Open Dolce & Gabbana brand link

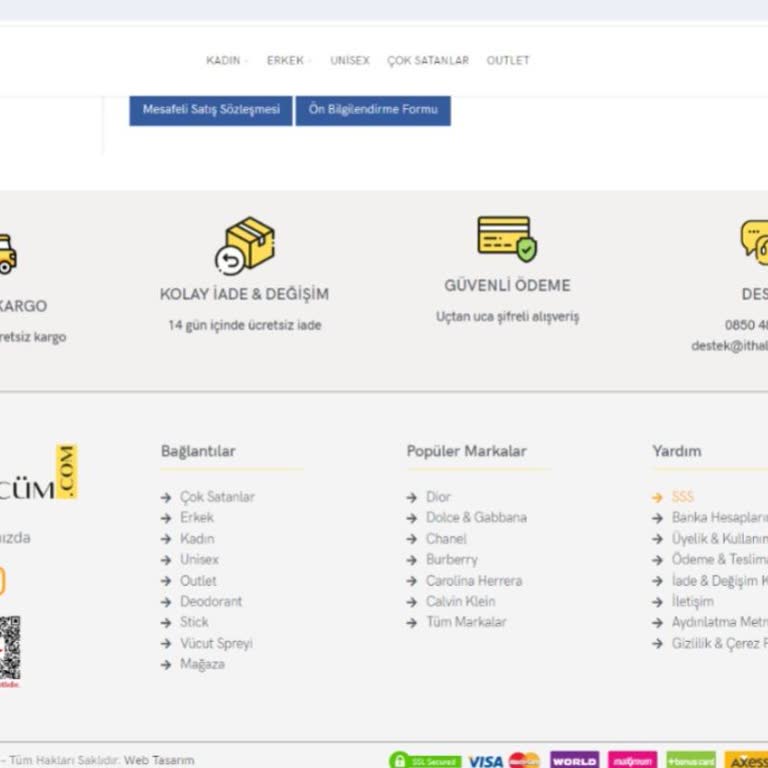pos(476,517)
